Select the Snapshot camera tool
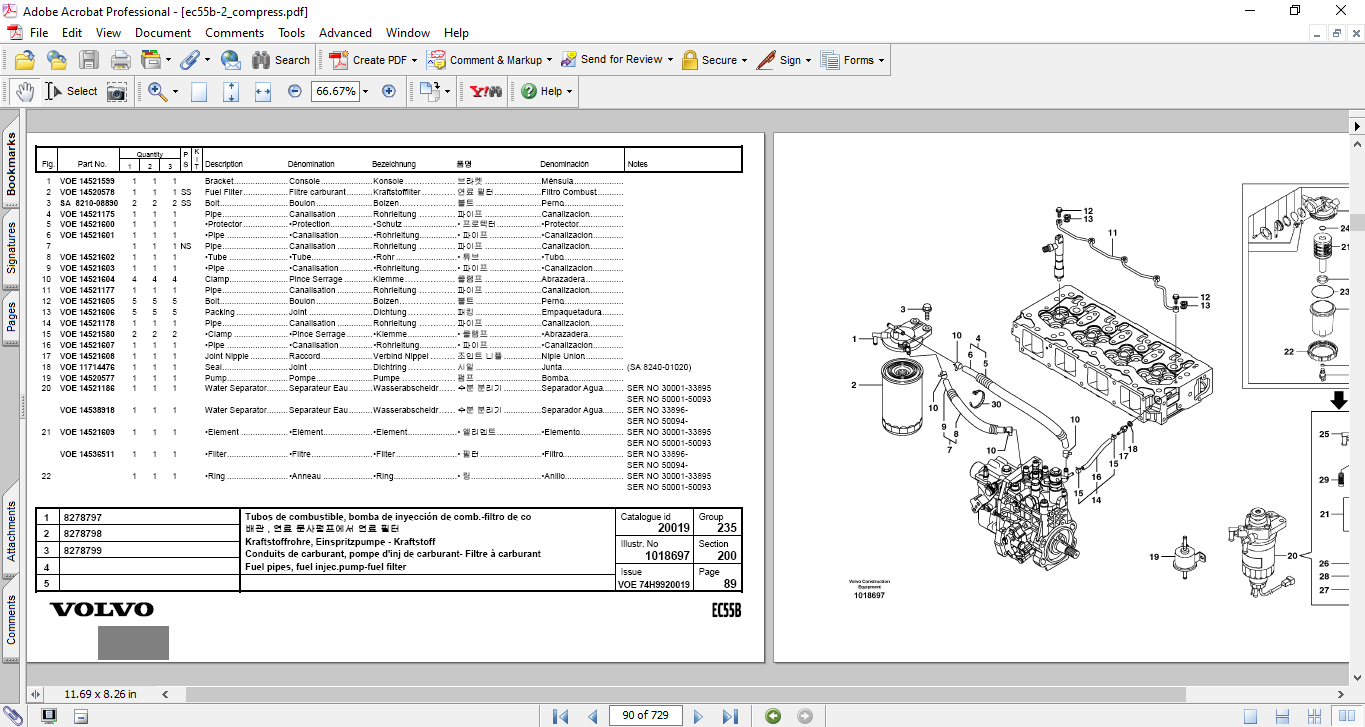This screenshot has height=727, width=1365. click(117, 92)
